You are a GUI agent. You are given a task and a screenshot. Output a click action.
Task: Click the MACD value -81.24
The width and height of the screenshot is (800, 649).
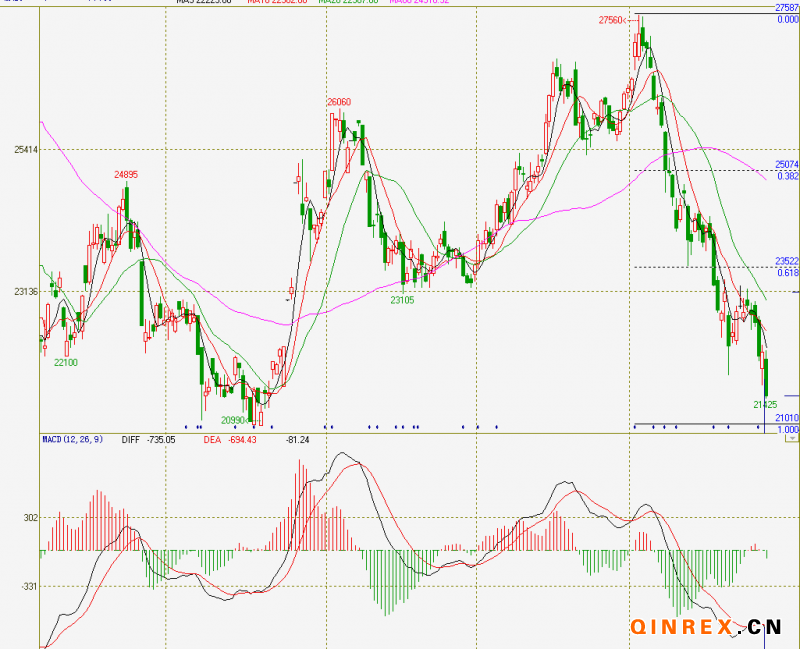click(x=297, y=439)
